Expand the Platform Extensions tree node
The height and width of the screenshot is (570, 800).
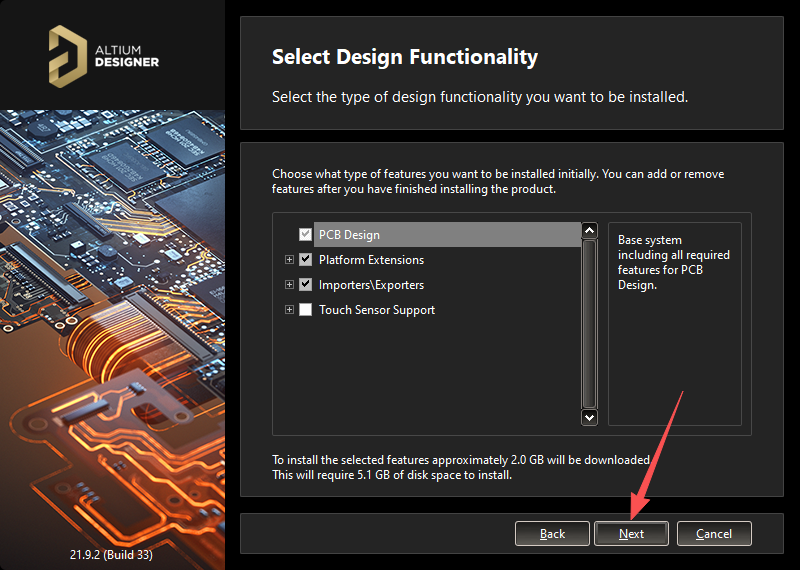coord(290,260)
